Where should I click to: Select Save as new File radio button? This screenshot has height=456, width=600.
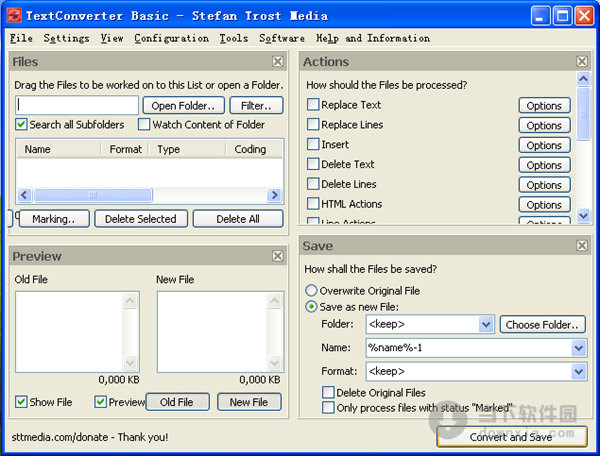311,307
